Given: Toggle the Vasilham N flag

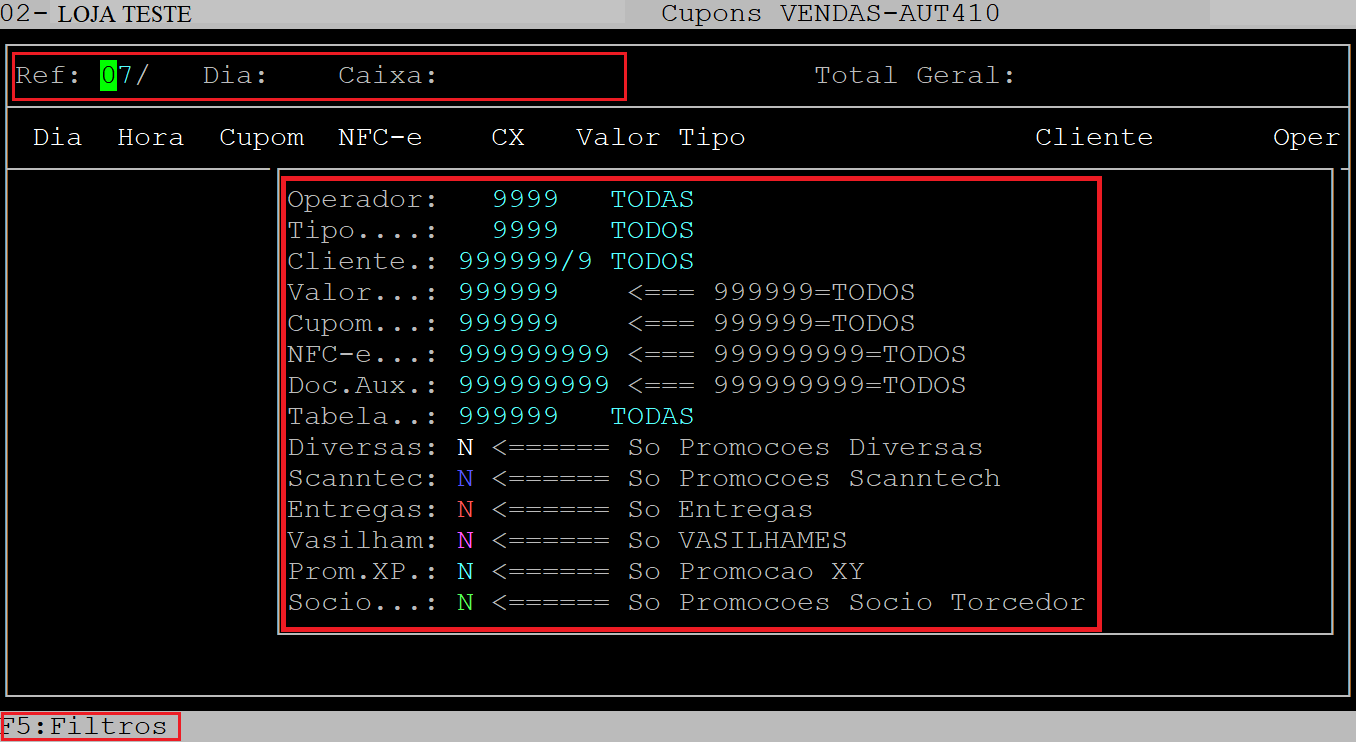Looking at the screenshot, I should [x=465, y=540].
